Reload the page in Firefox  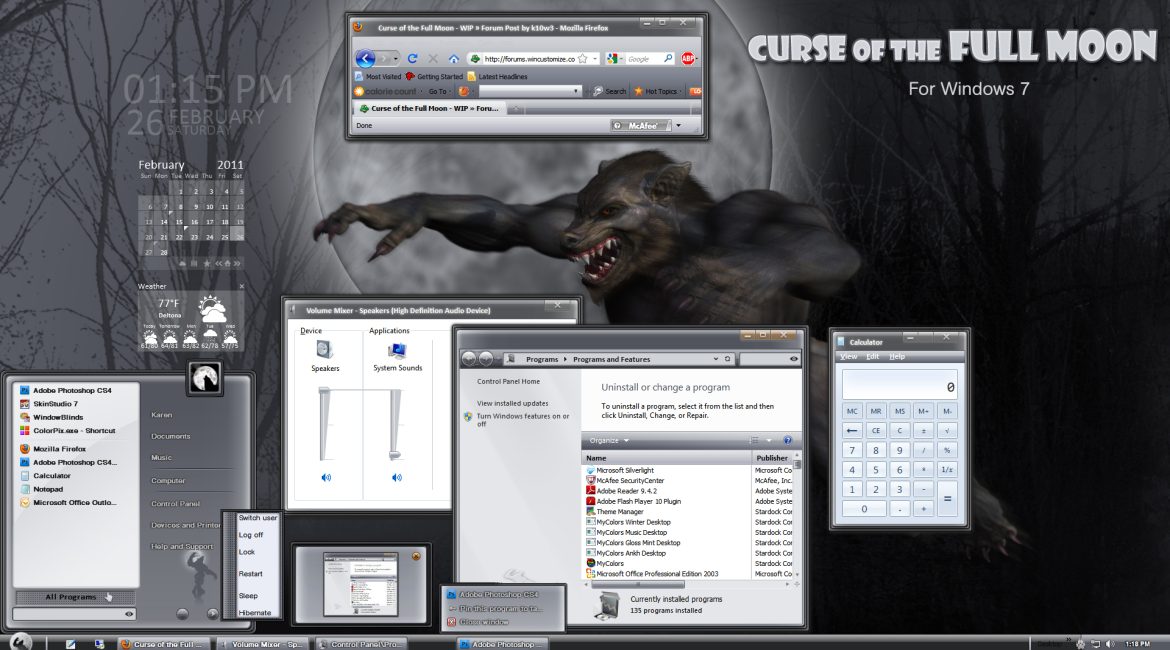412,58
